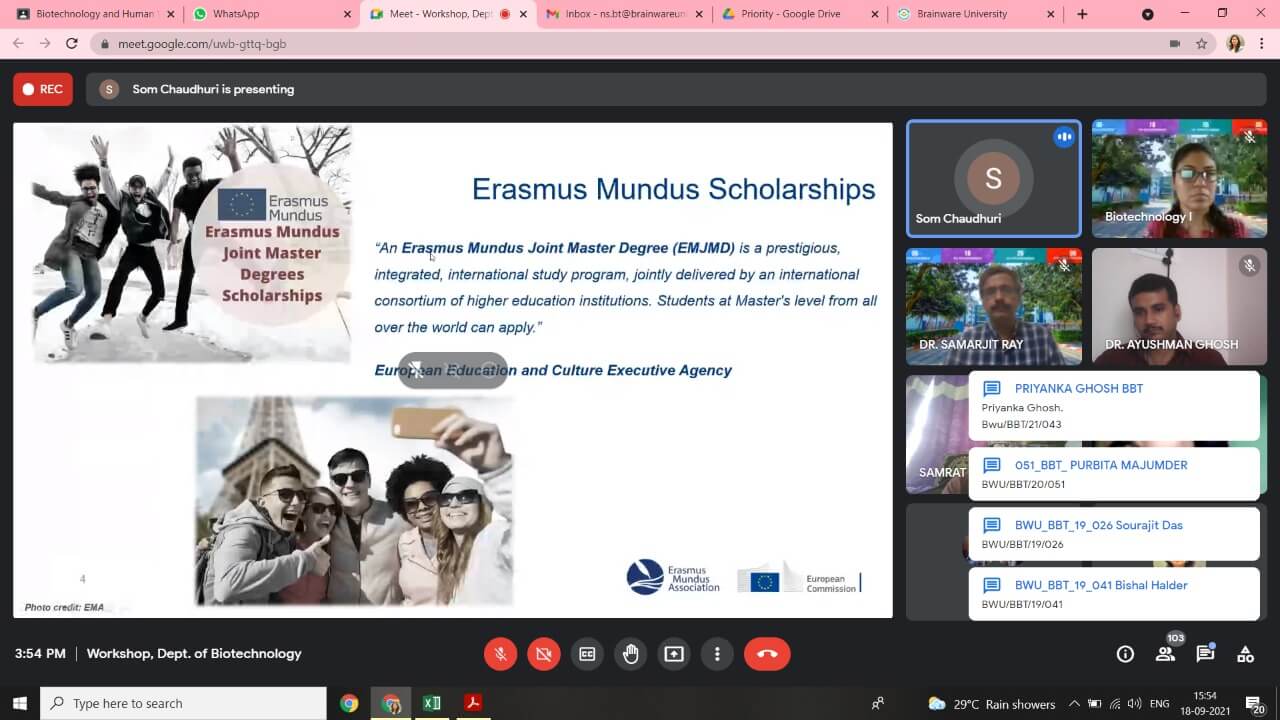Open chat message from PRIYANKA GHOSH BBT

1113,405
